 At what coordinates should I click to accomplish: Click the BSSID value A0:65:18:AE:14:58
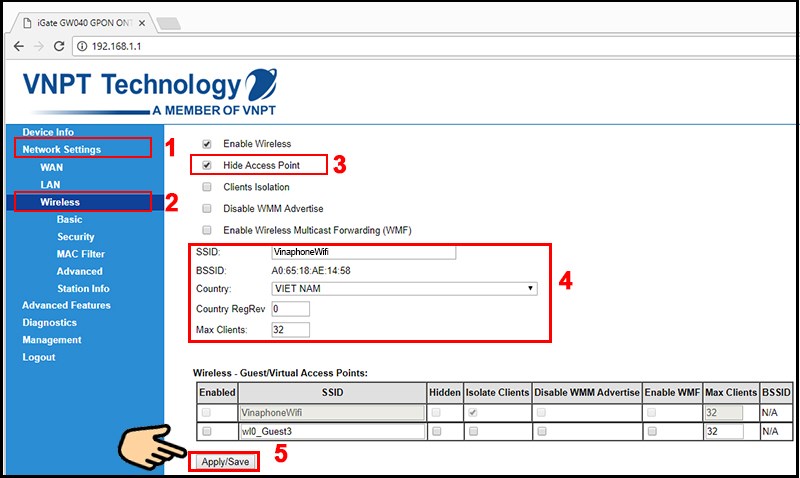[x=311, y=271]
